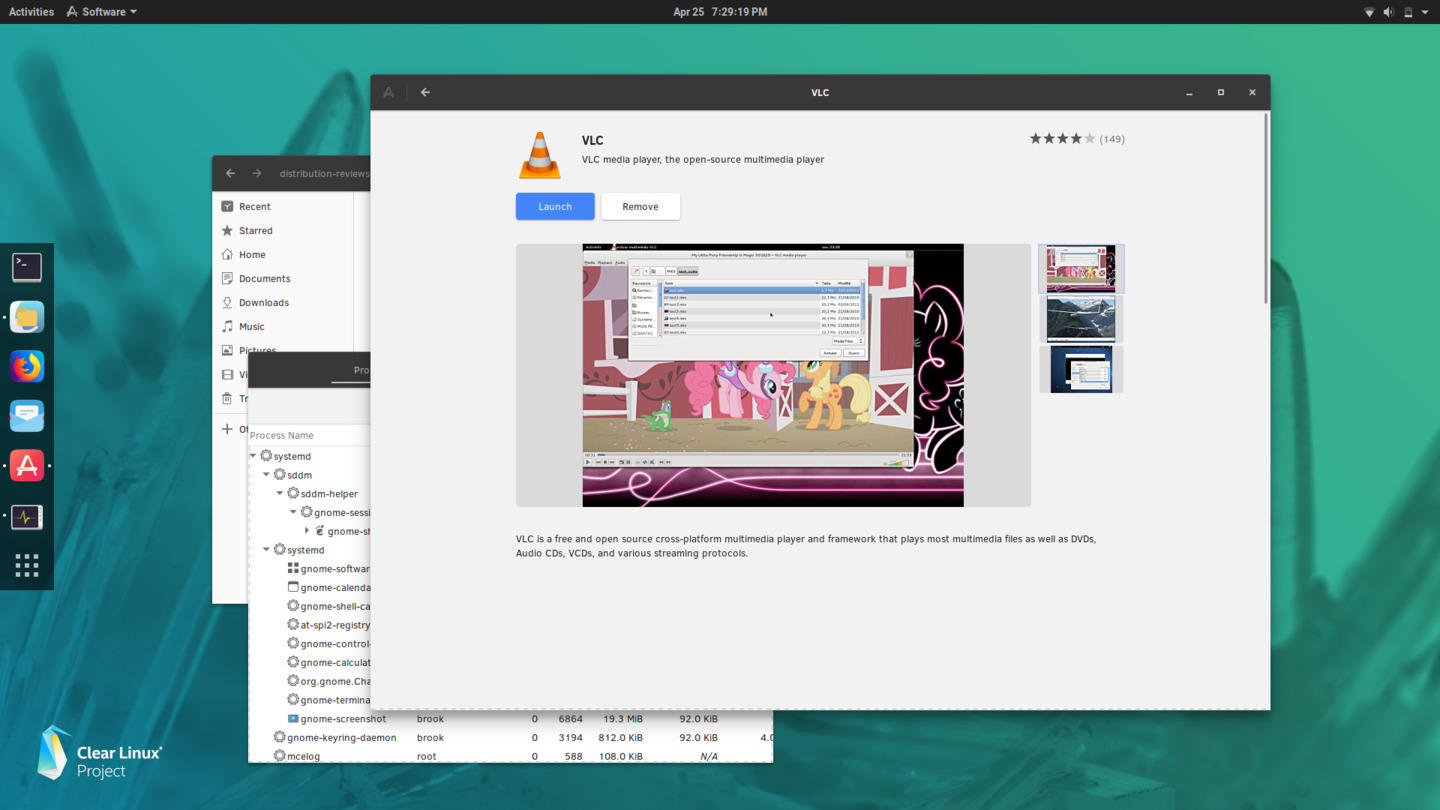
Task: Launch Firefox from the dock
Action: tap(27, 367)
